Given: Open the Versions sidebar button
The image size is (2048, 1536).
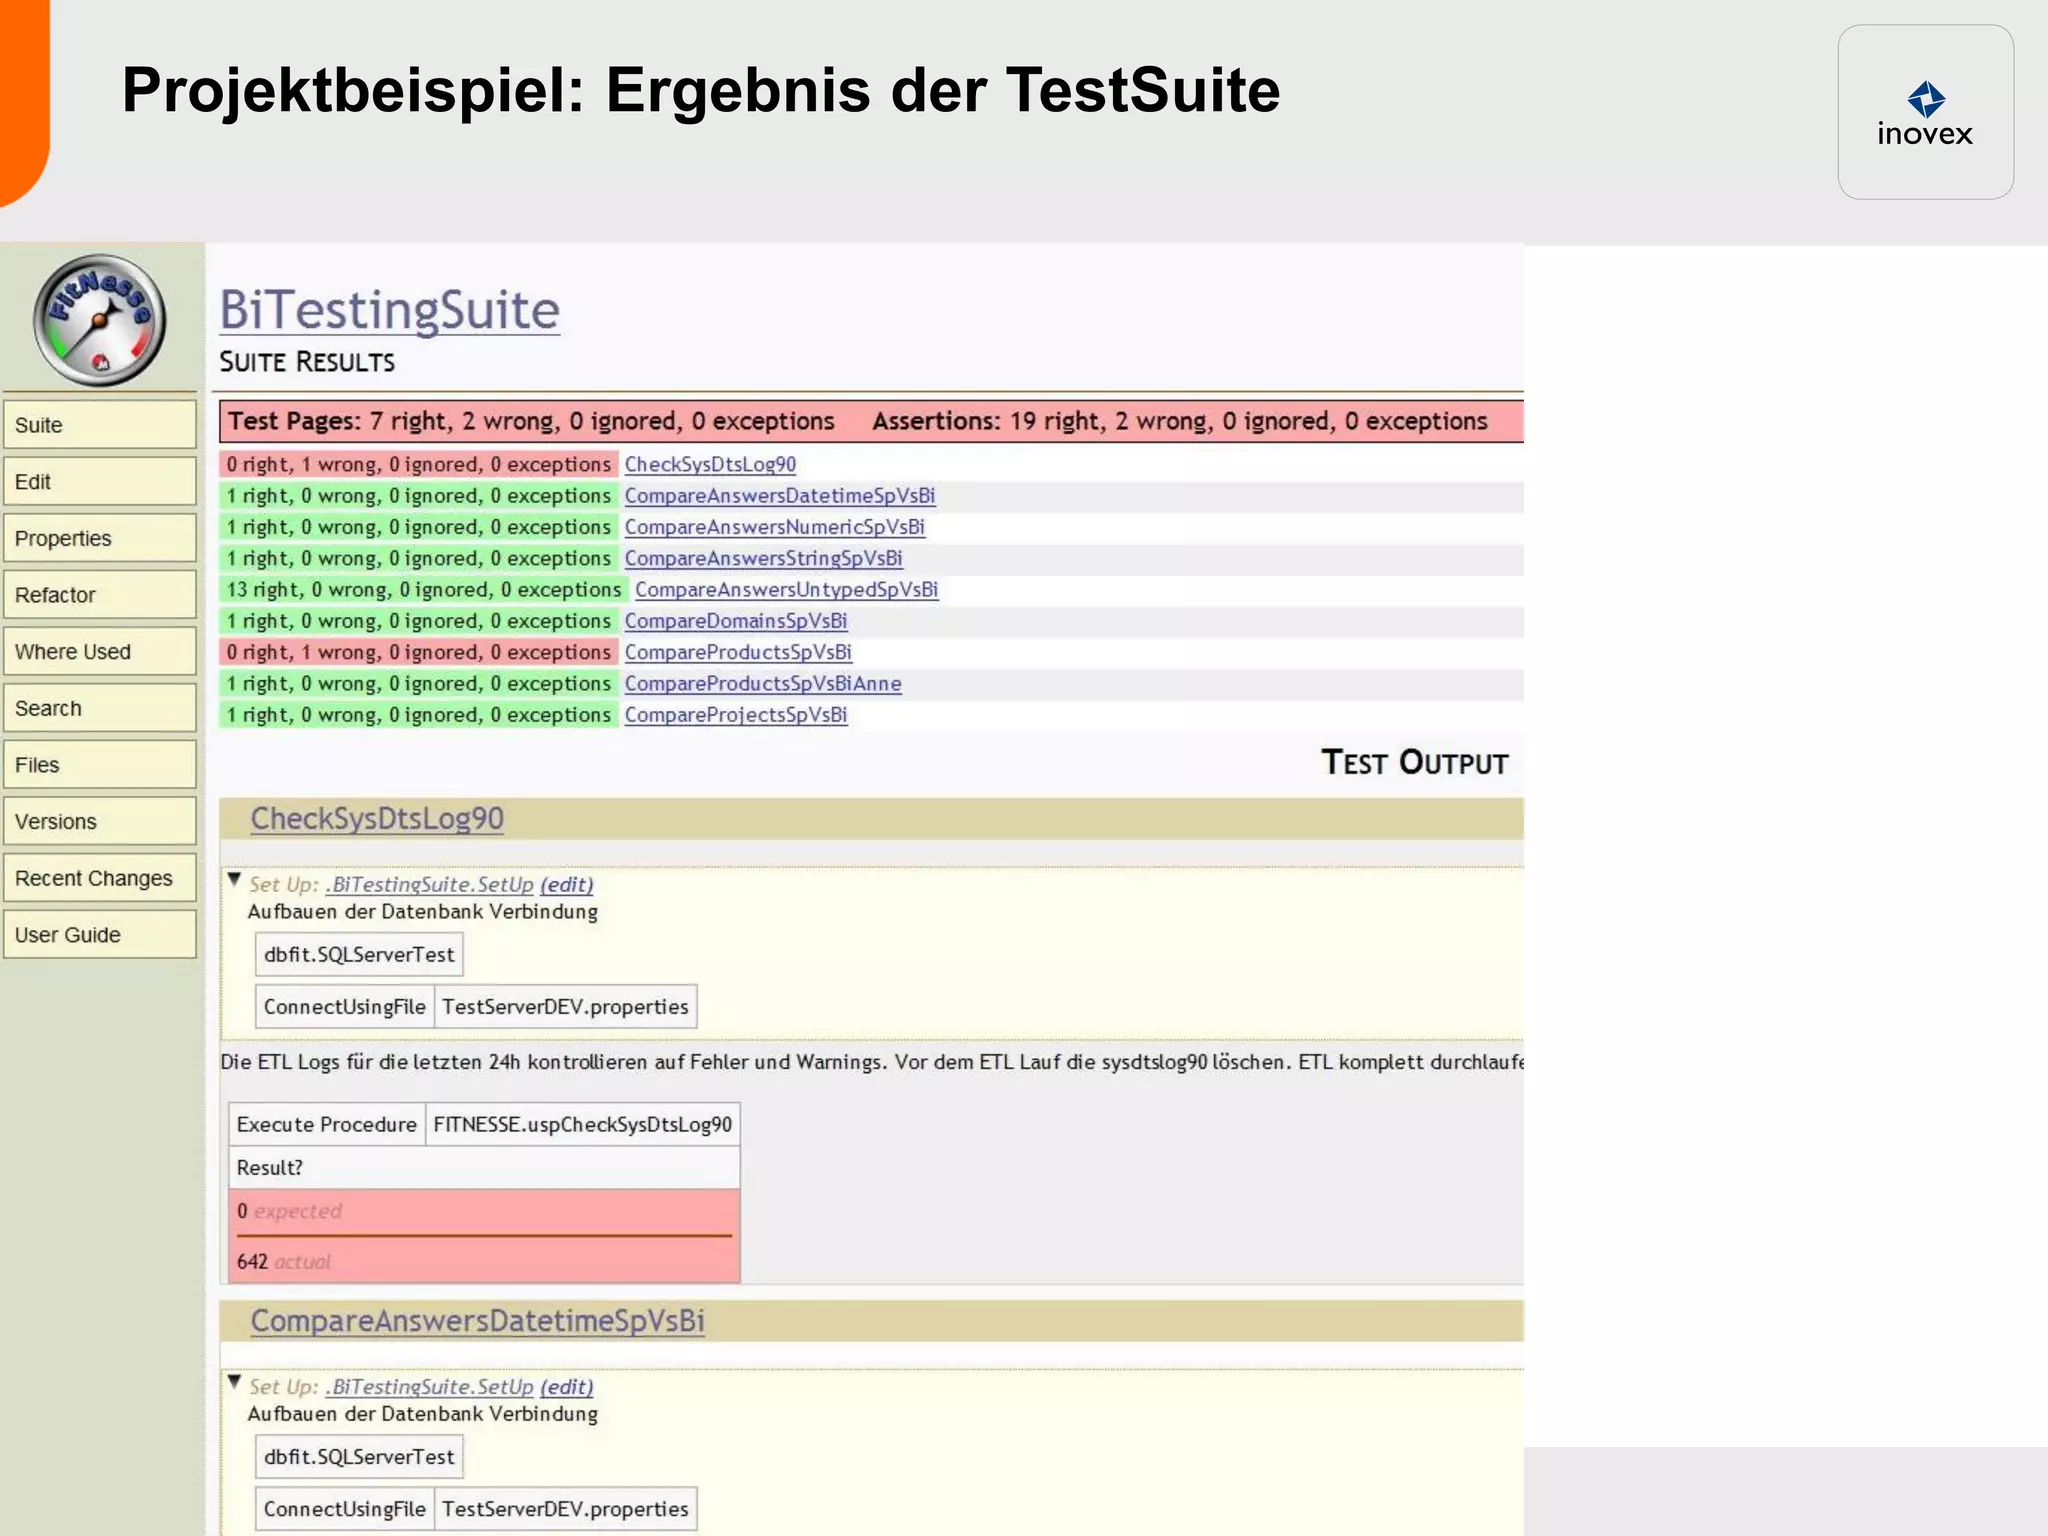Looking at the screenshot, I should point(99,822).
